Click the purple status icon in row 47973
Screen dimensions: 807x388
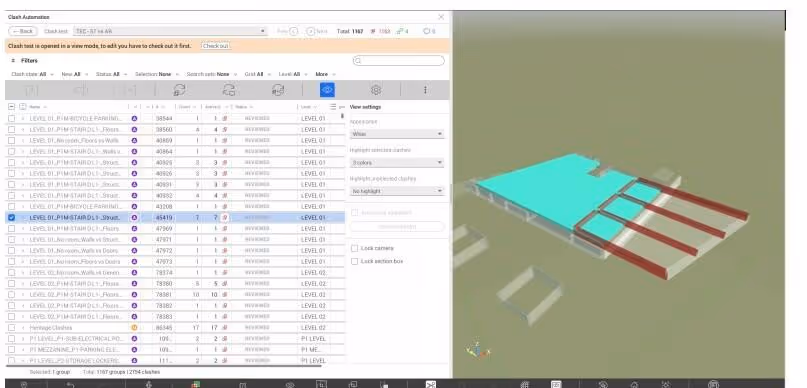point(134,261)
